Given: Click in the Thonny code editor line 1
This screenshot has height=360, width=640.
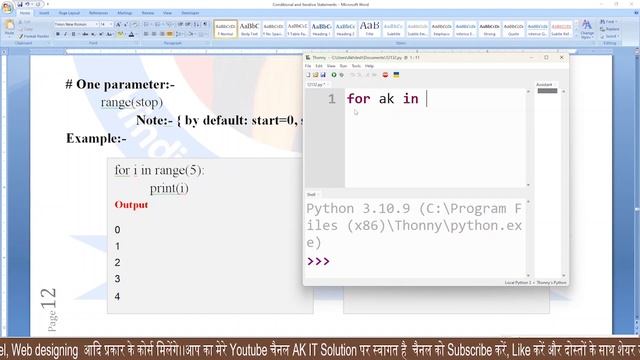Looking at the screenshot, I should (435, 99).
